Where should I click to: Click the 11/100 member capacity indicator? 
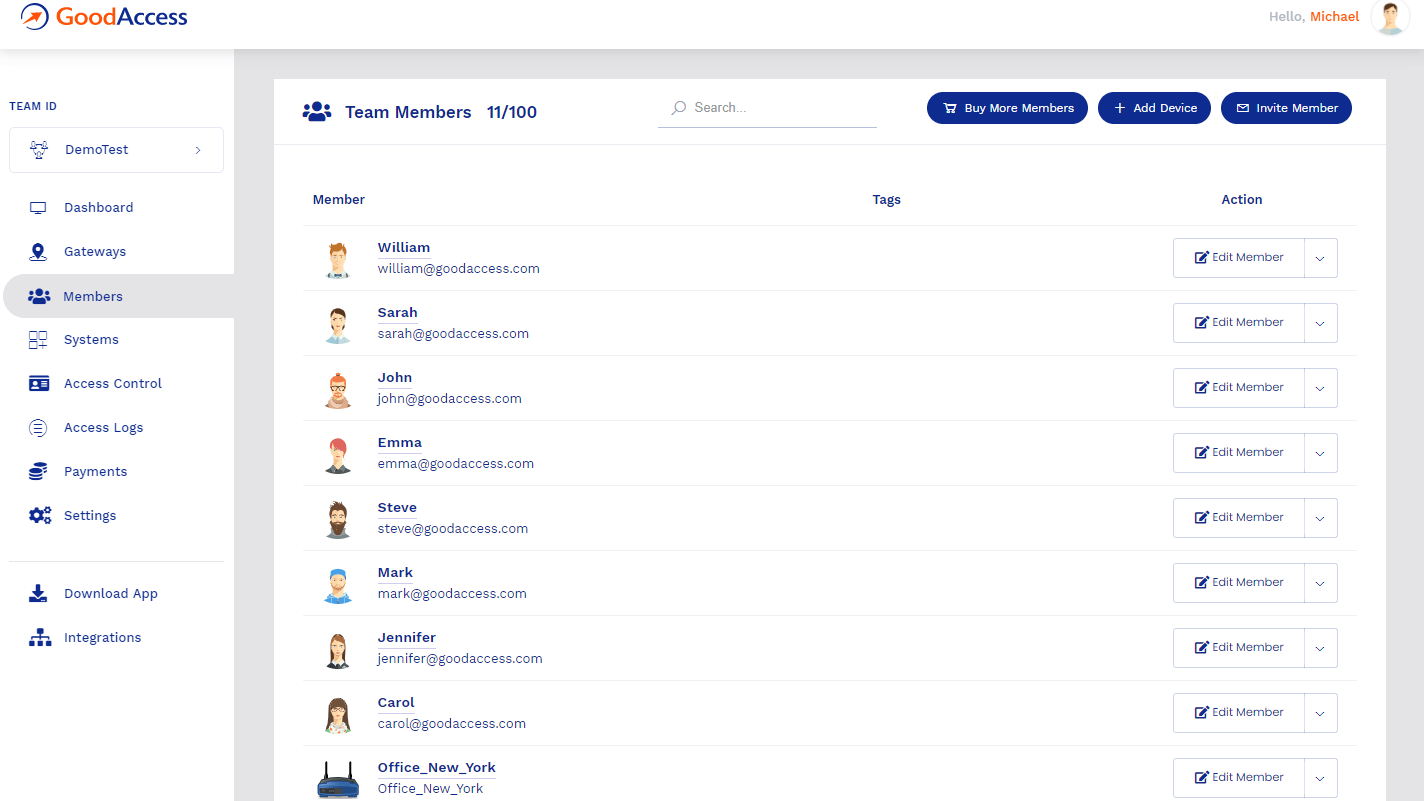pyautogui.click(x=512, y=112)
